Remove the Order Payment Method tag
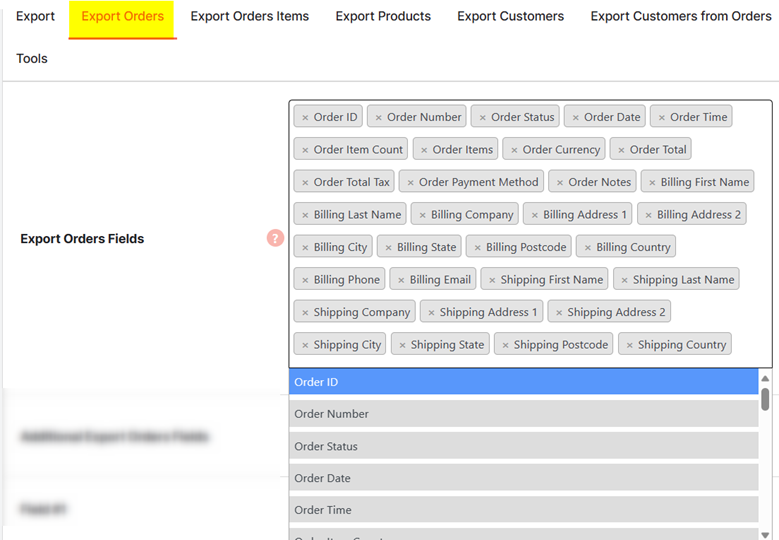This screenshot has width=779, height=540. pos(410,183)
